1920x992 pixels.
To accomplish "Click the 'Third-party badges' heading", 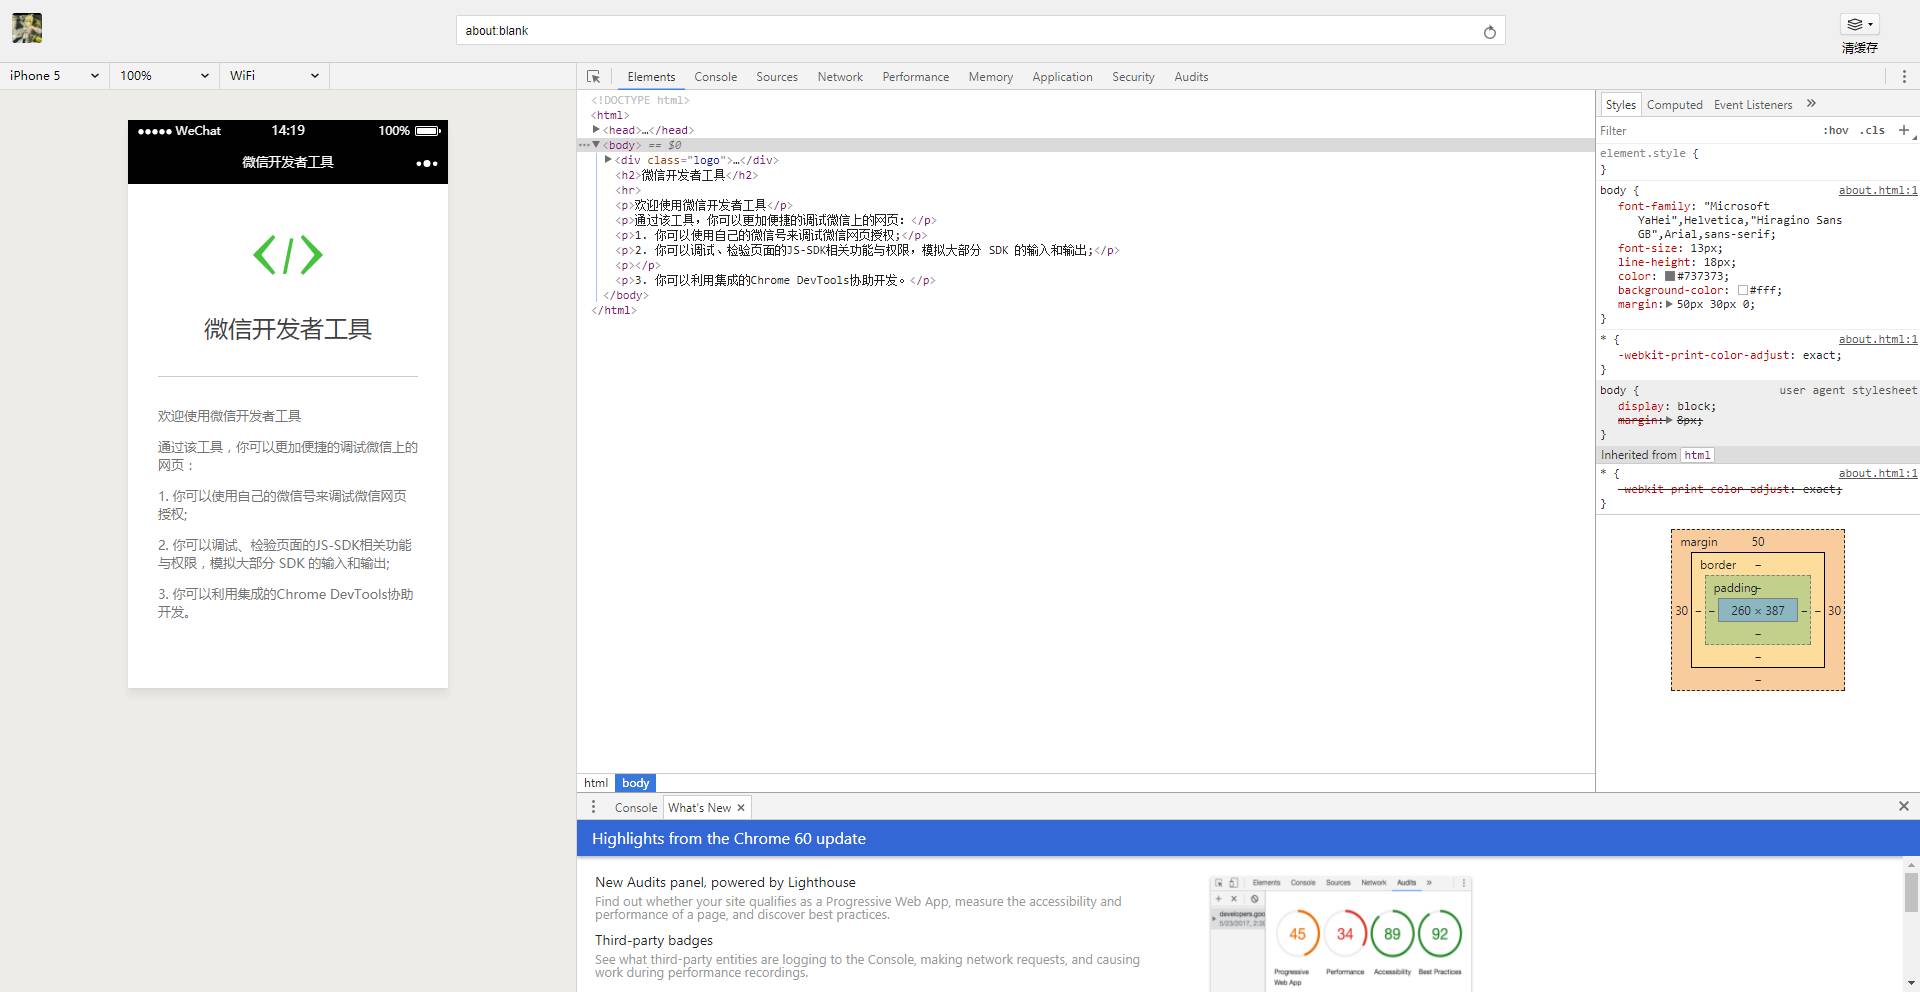I will [x=654, y=940].
